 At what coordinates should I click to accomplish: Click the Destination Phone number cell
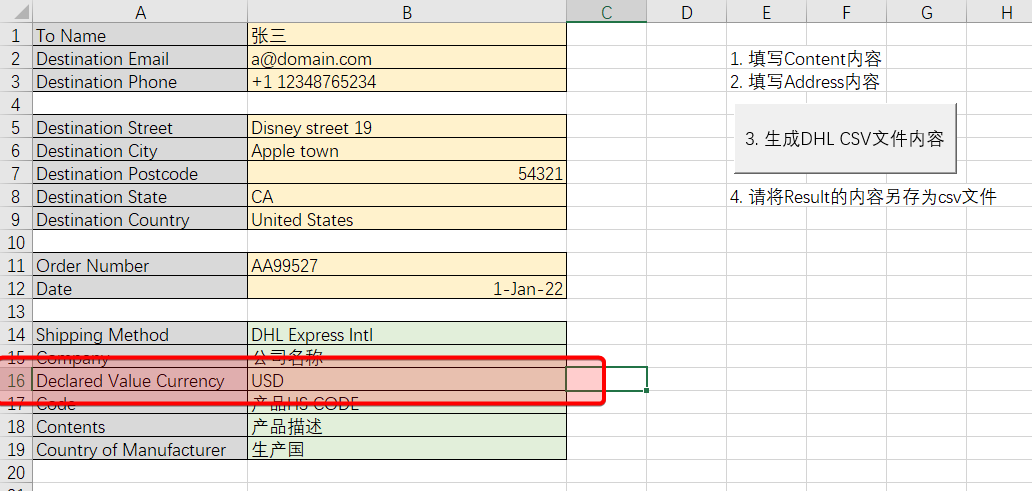[x=406, y=82]
